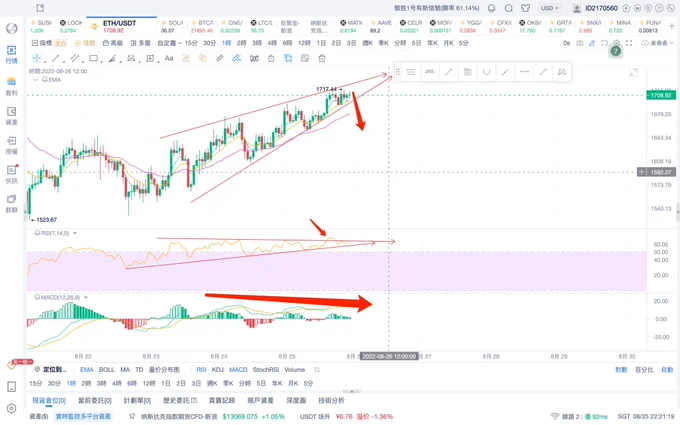The height and width of the screenshot is (425, 680).
Task: Click the 1708.92 current price label
Action: 661,95
